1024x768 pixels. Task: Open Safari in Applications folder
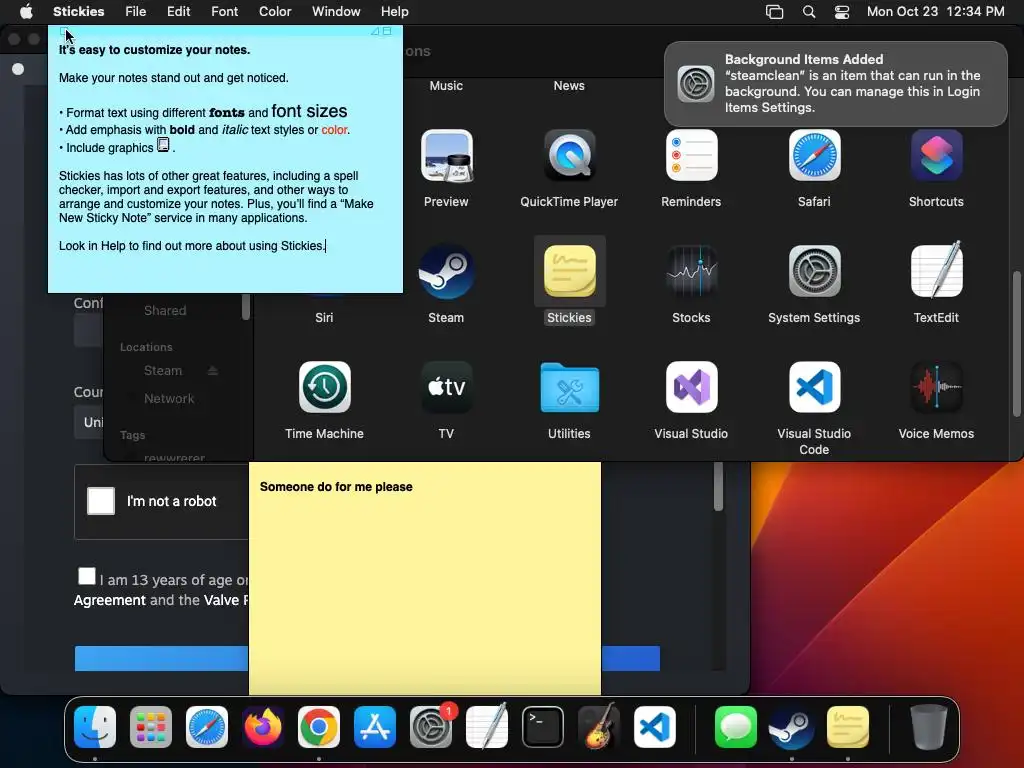(814, 155)
